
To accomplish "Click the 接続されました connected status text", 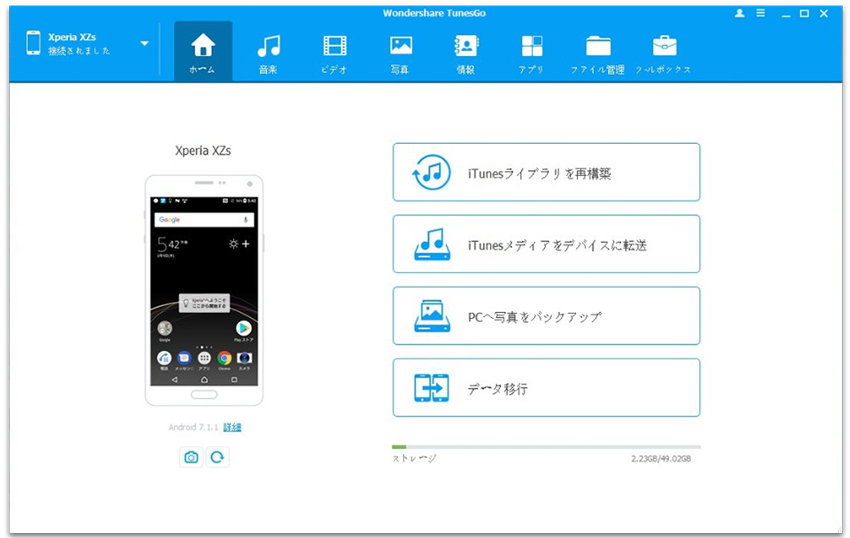I will (79, 51).
